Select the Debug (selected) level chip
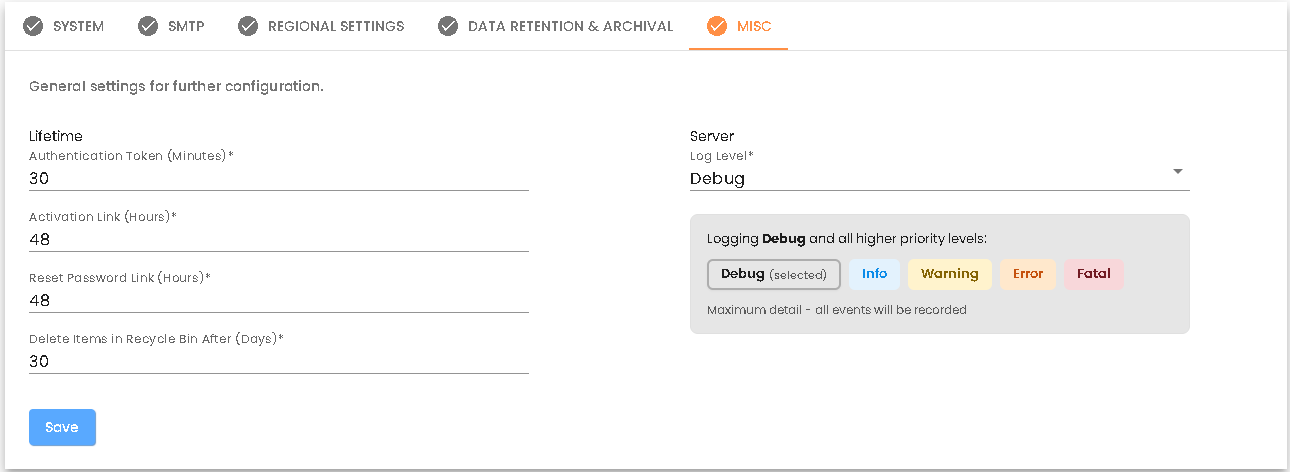Image resolution: width=1290 pixels, height=472 pixels. (x=773, y=274)
